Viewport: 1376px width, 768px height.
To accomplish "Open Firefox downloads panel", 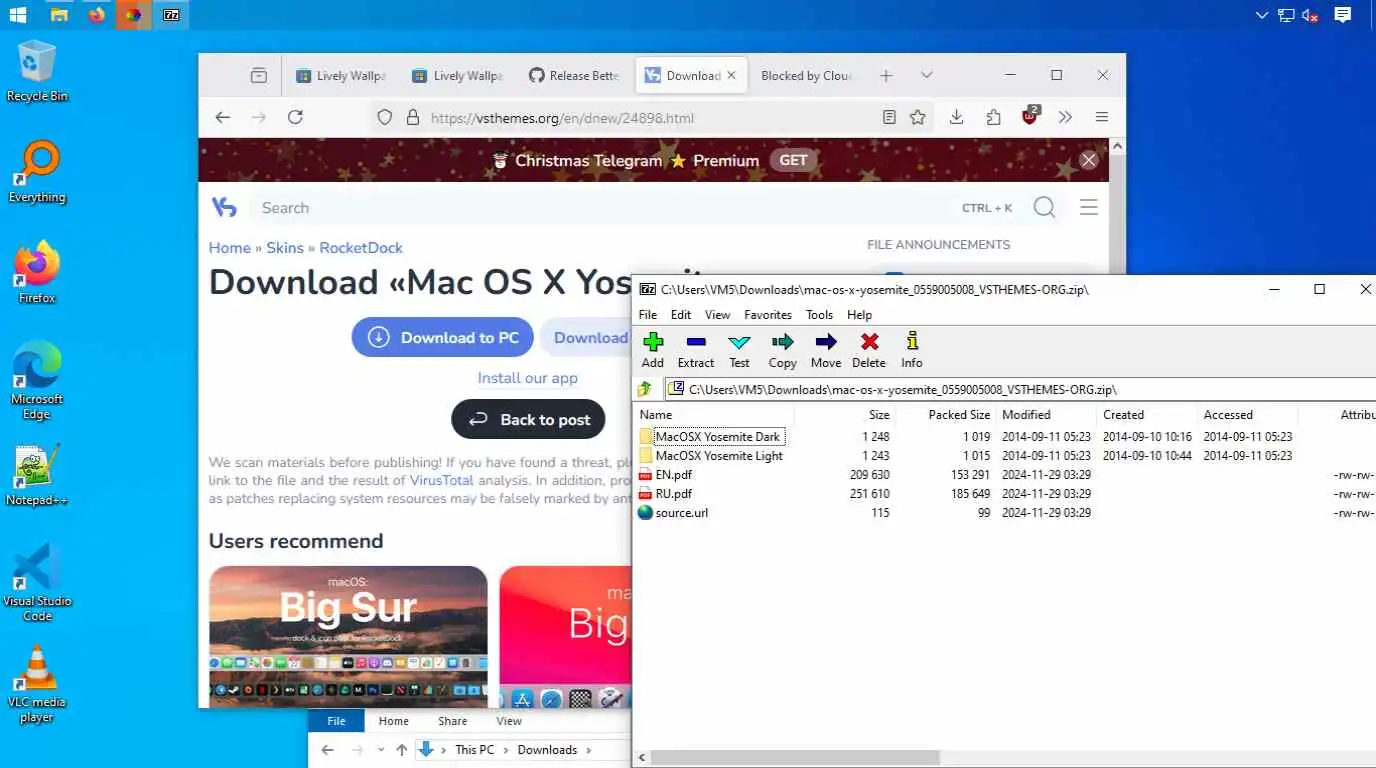I will (956, 117).
